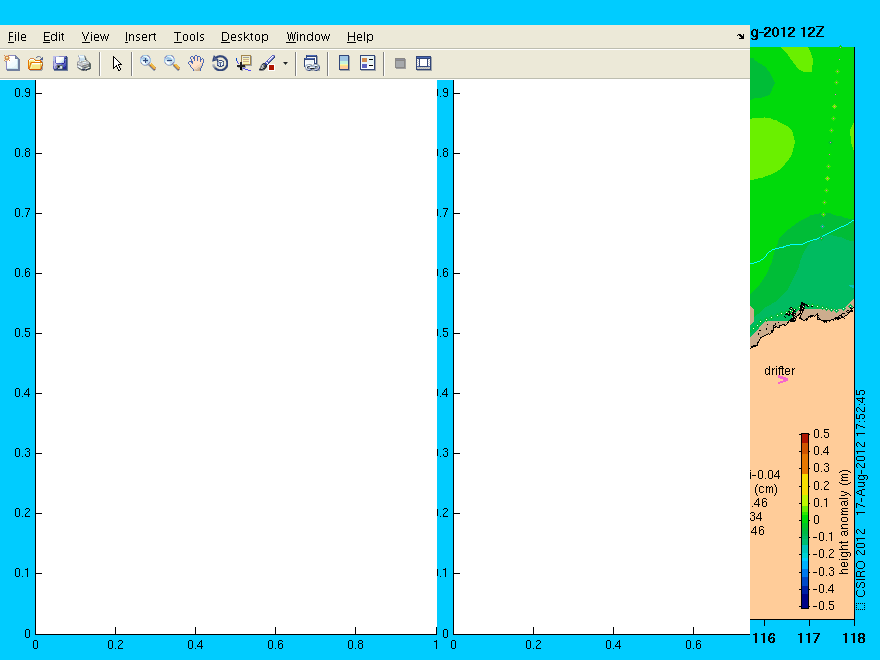
Task: Print the figure using the printer icon
Action: coord(84,63)
